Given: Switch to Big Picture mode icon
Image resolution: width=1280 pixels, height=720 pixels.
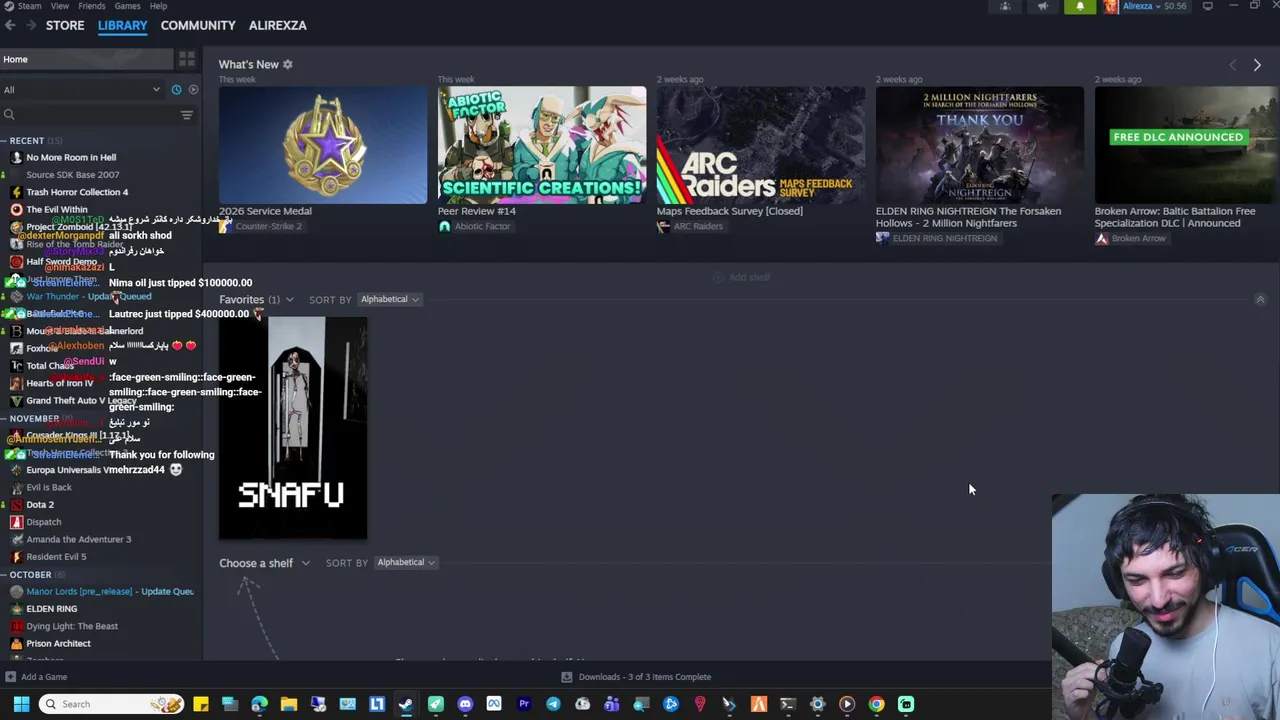Looking at the screenshot, I should click(1208, 6).
